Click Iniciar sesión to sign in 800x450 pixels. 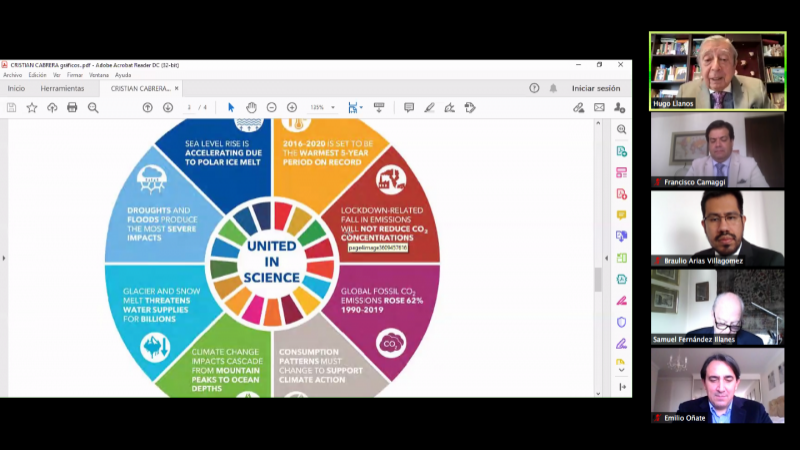pyautogui.click(x=596, y=88)
